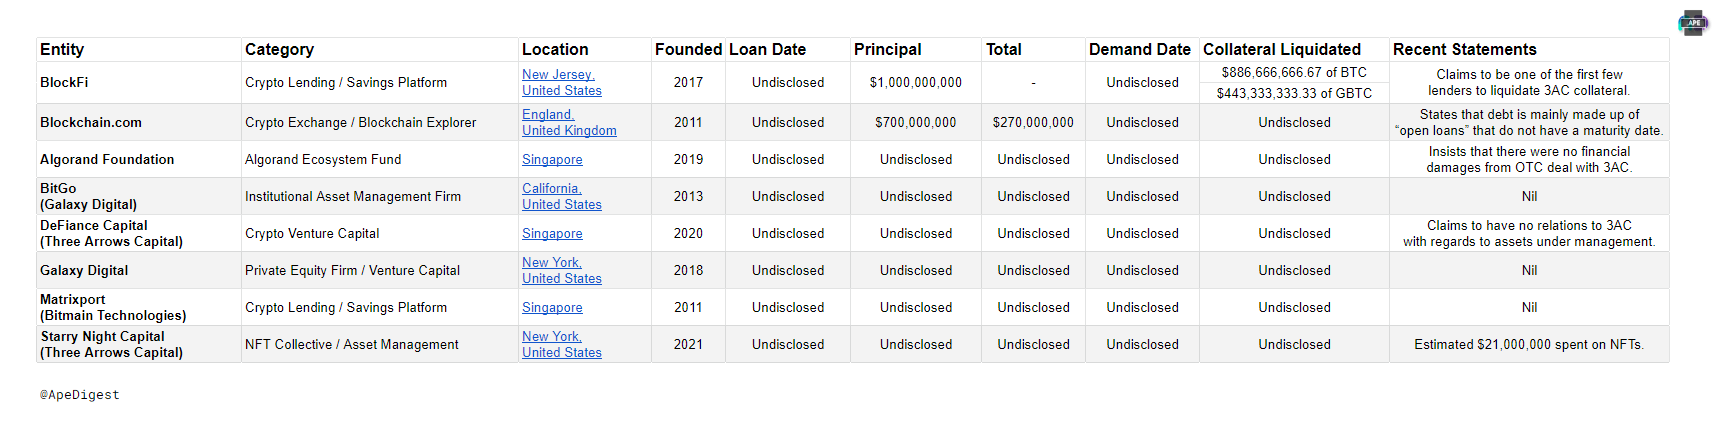Open Galaxy Digital's New York, United States link
This screenshot has width=1714, height=421.
(x=561, y=270)
